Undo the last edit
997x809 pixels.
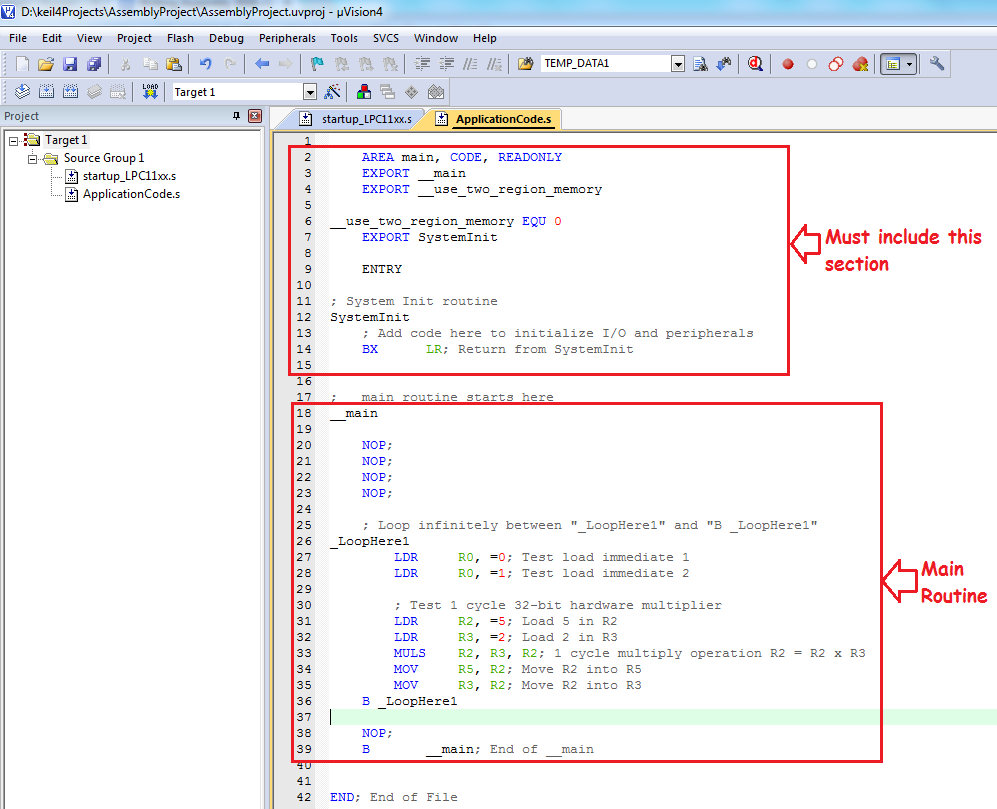205,64
